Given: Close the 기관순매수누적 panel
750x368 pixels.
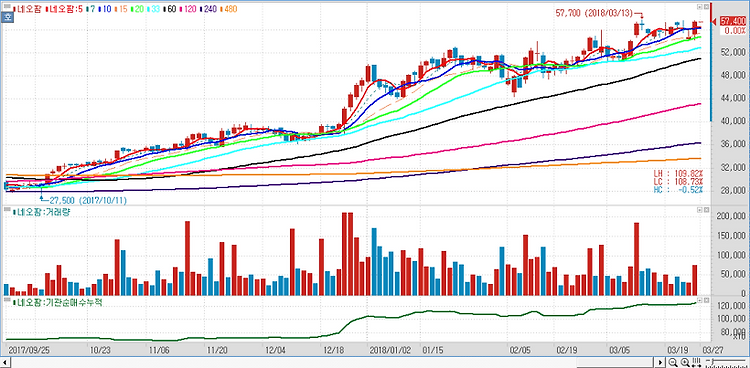Looking at the screenshot, I should pos(706,300).
